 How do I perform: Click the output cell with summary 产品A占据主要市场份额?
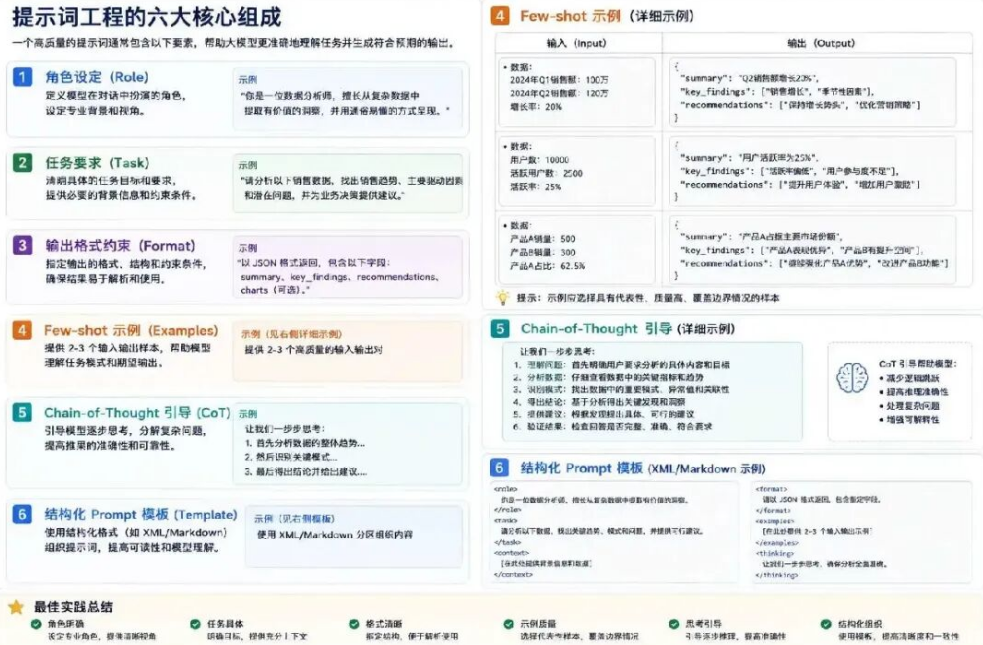(812, 251)
